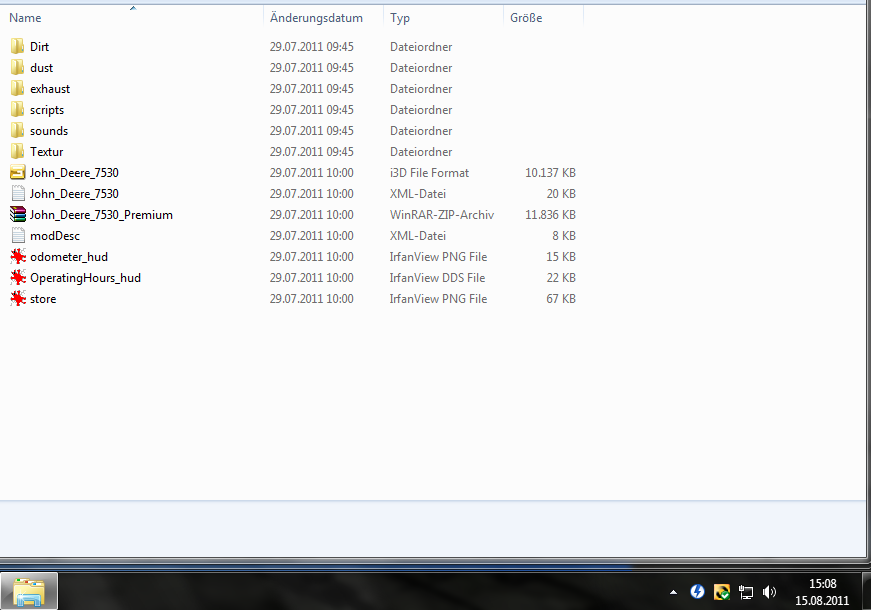This screenshot has height=610, width=871.
Task: Click the 15 KB size cell
Action: coord(561,257)
